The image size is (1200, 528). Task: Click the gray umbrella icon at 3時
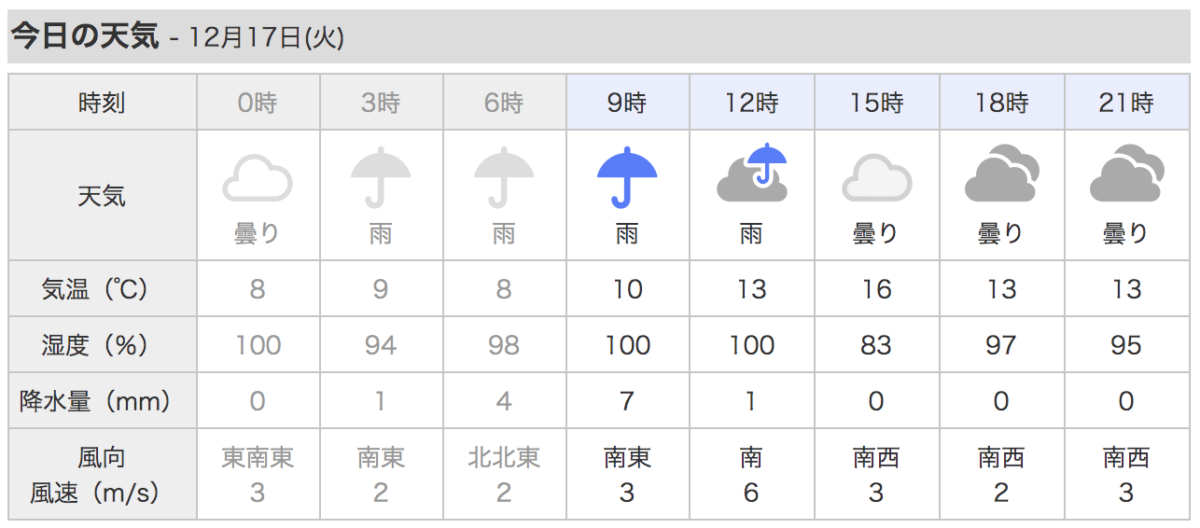pyautogui.click(x=380, y=176)
